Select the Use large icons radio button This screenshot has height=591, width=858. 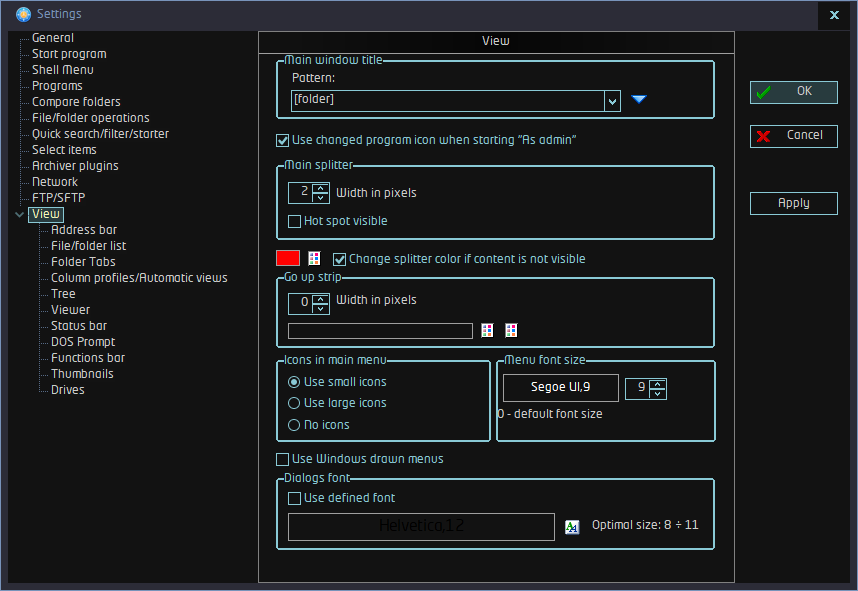tap(294, 403)
